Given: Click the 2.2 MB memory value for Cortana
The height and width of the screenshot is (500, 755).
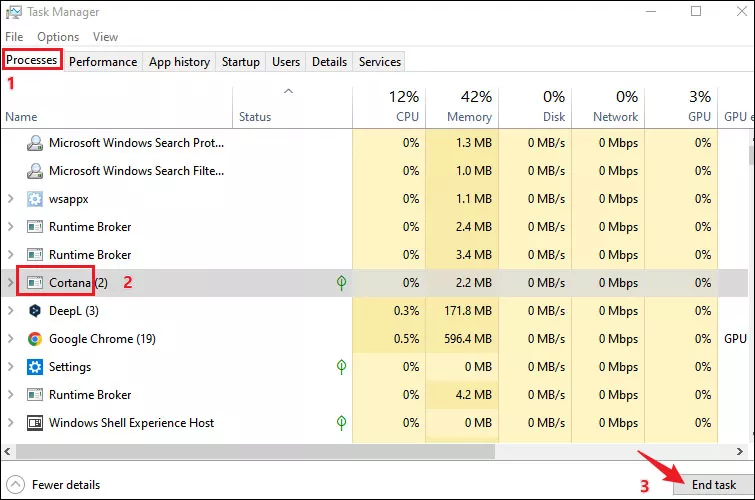Looking at the screenshot, I should coord(474,283).
